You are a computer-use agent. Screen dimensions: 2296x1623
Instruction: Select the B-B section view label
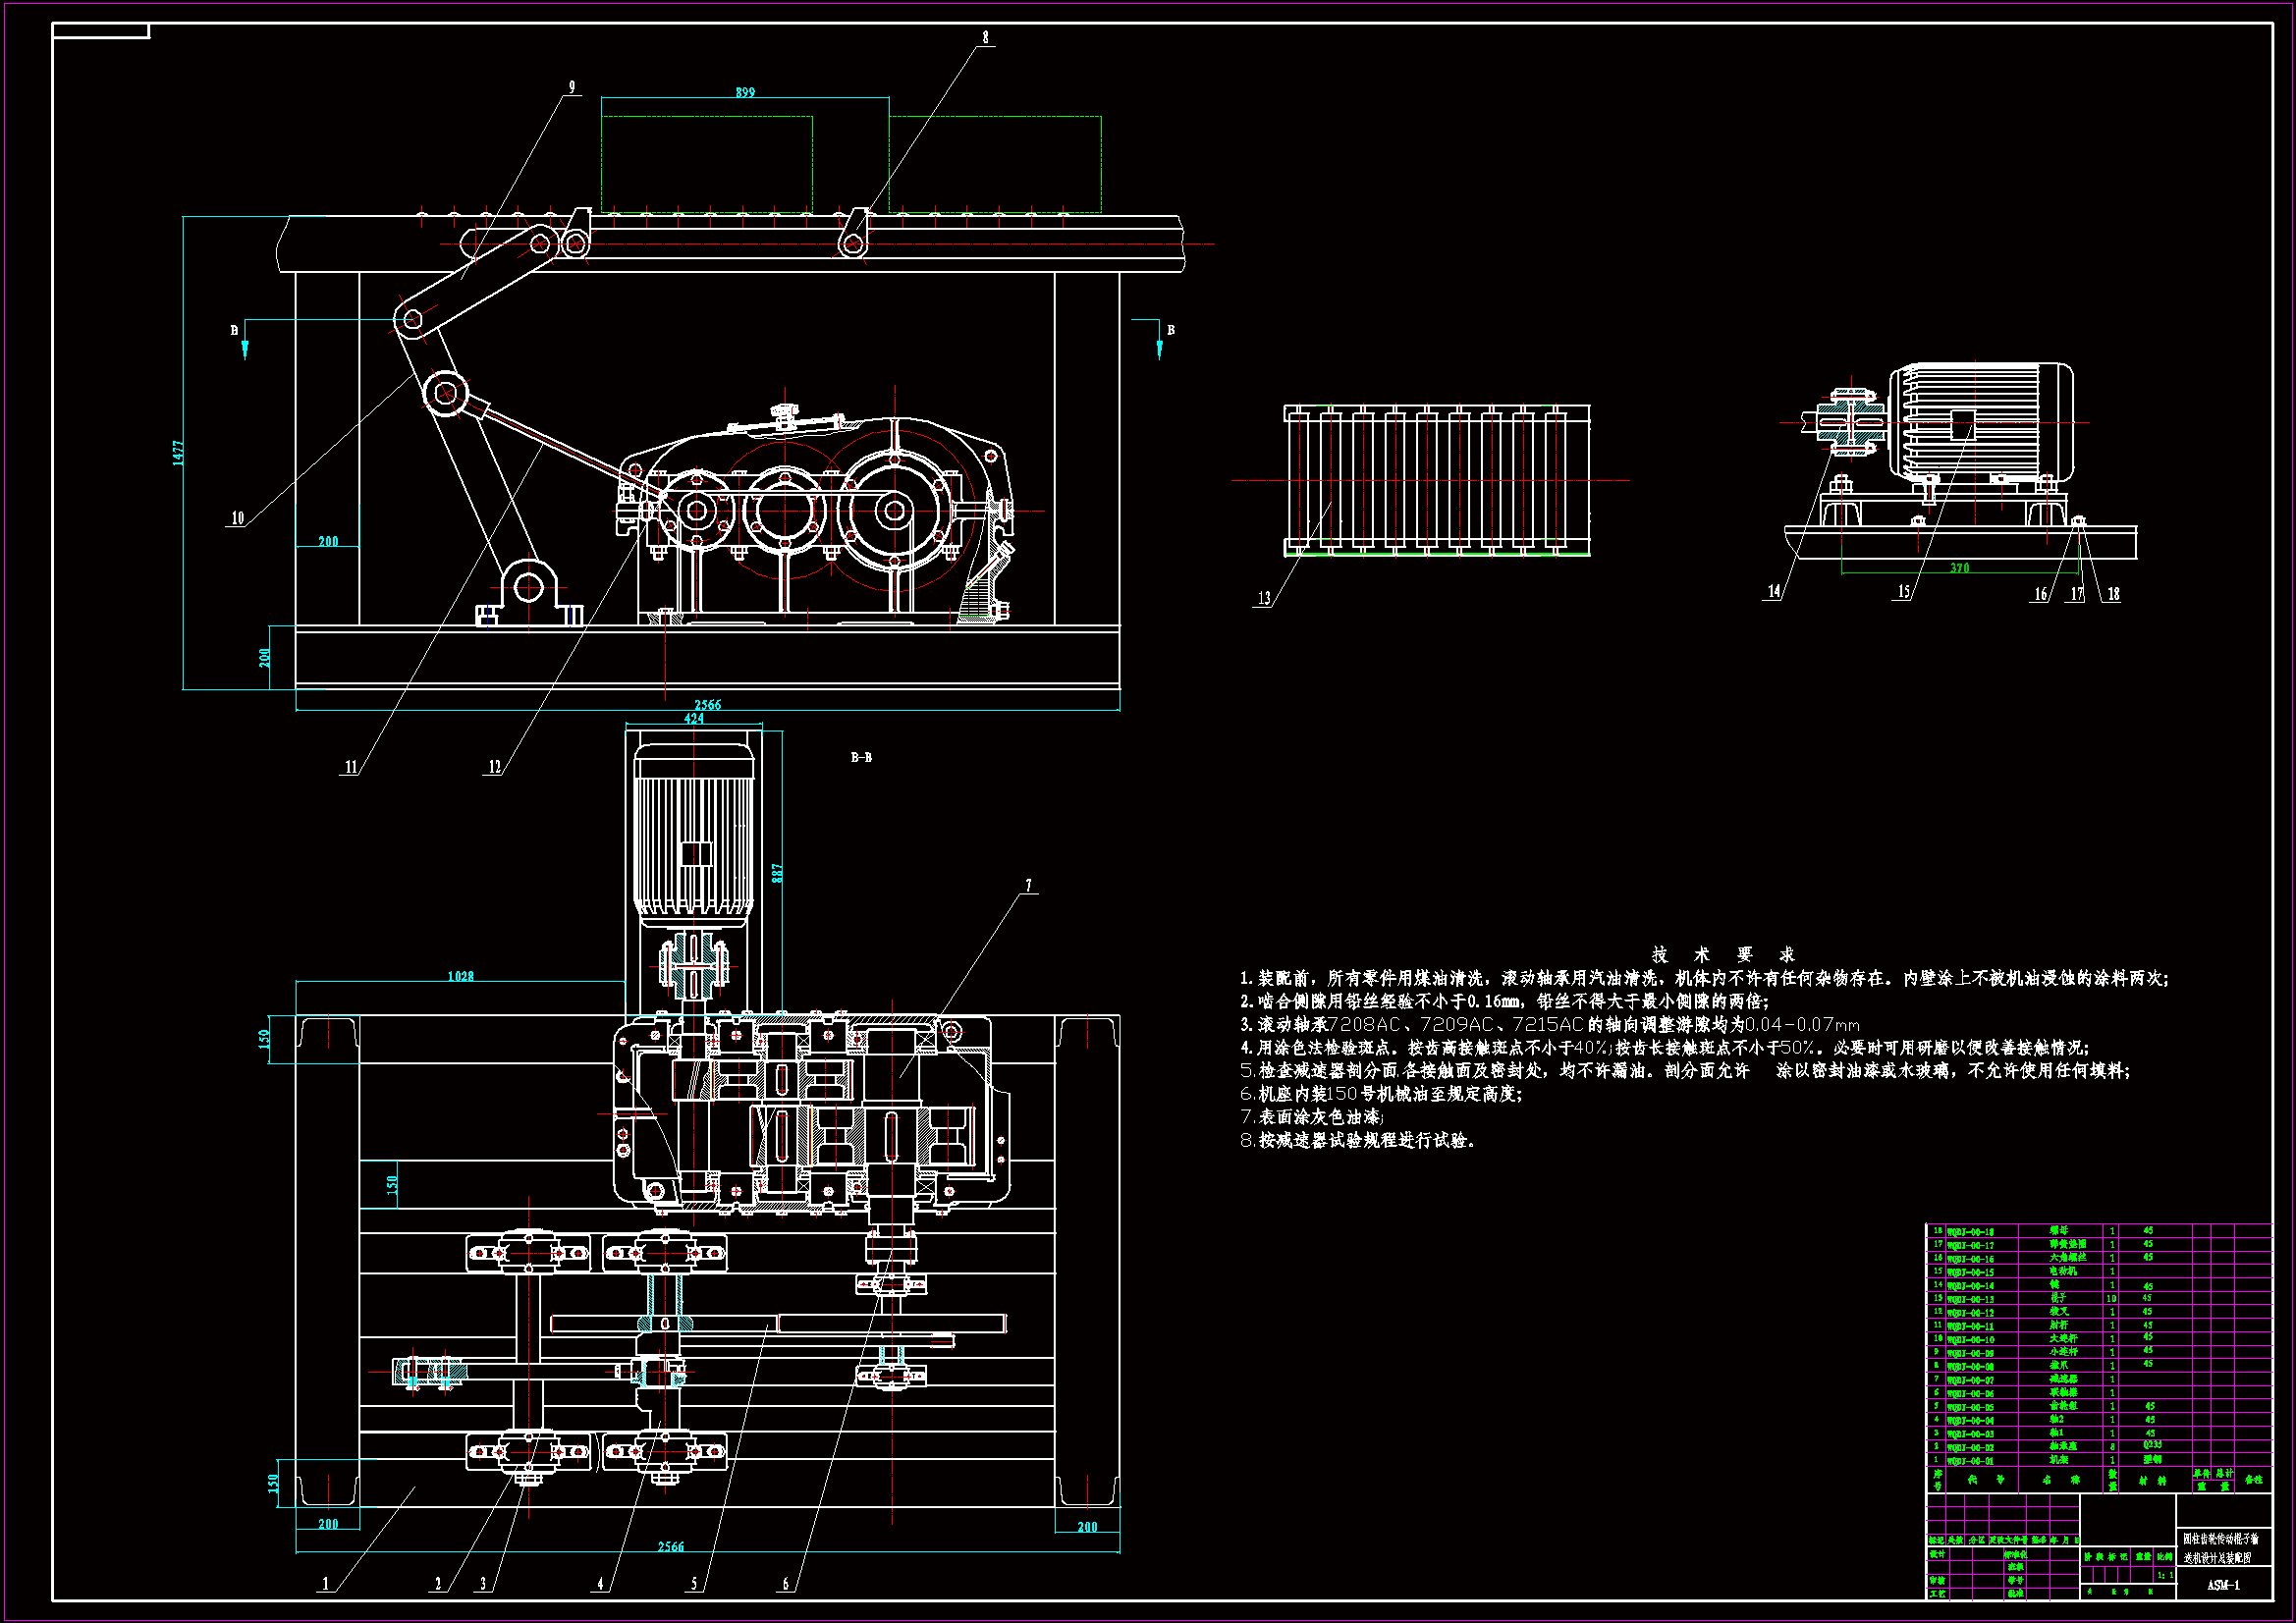click(x=861, y=757)
